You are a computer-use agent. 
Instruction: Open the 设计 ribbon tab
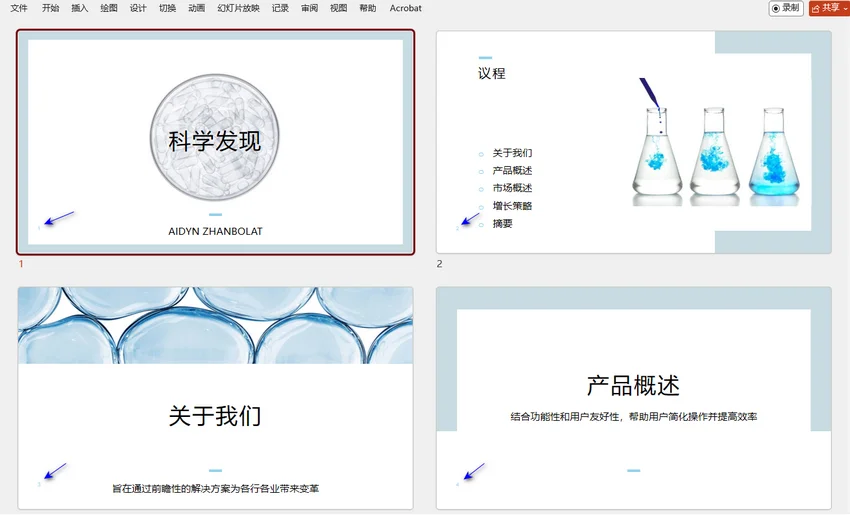click(x=138, y=8)
